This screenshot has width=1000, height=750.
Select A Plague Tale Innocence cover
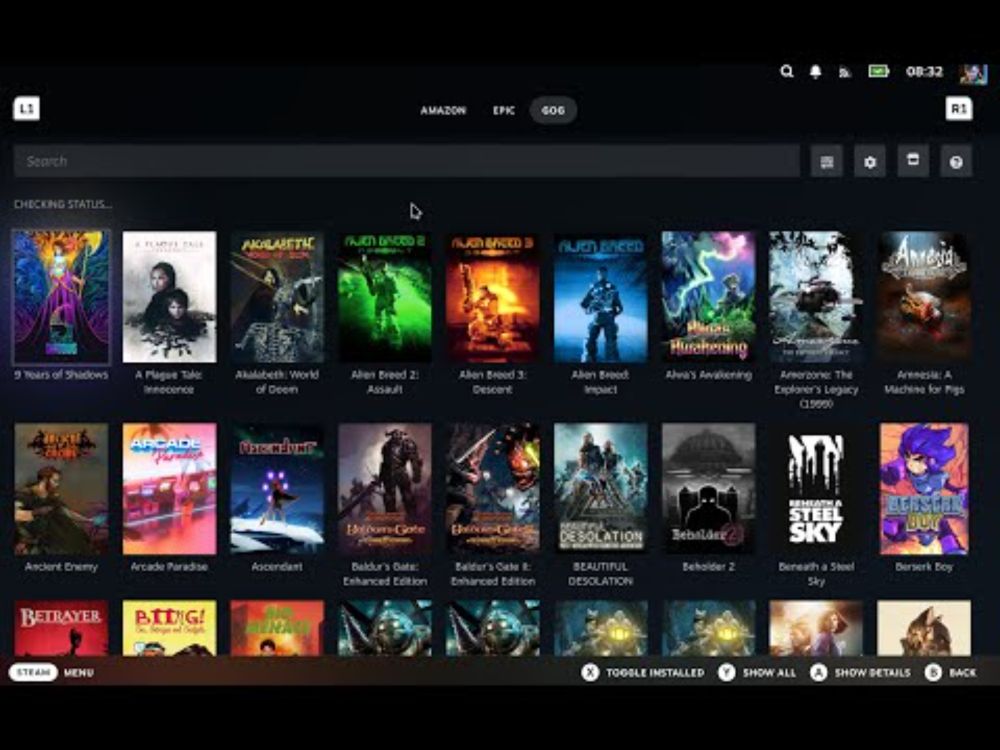point(169,297)
